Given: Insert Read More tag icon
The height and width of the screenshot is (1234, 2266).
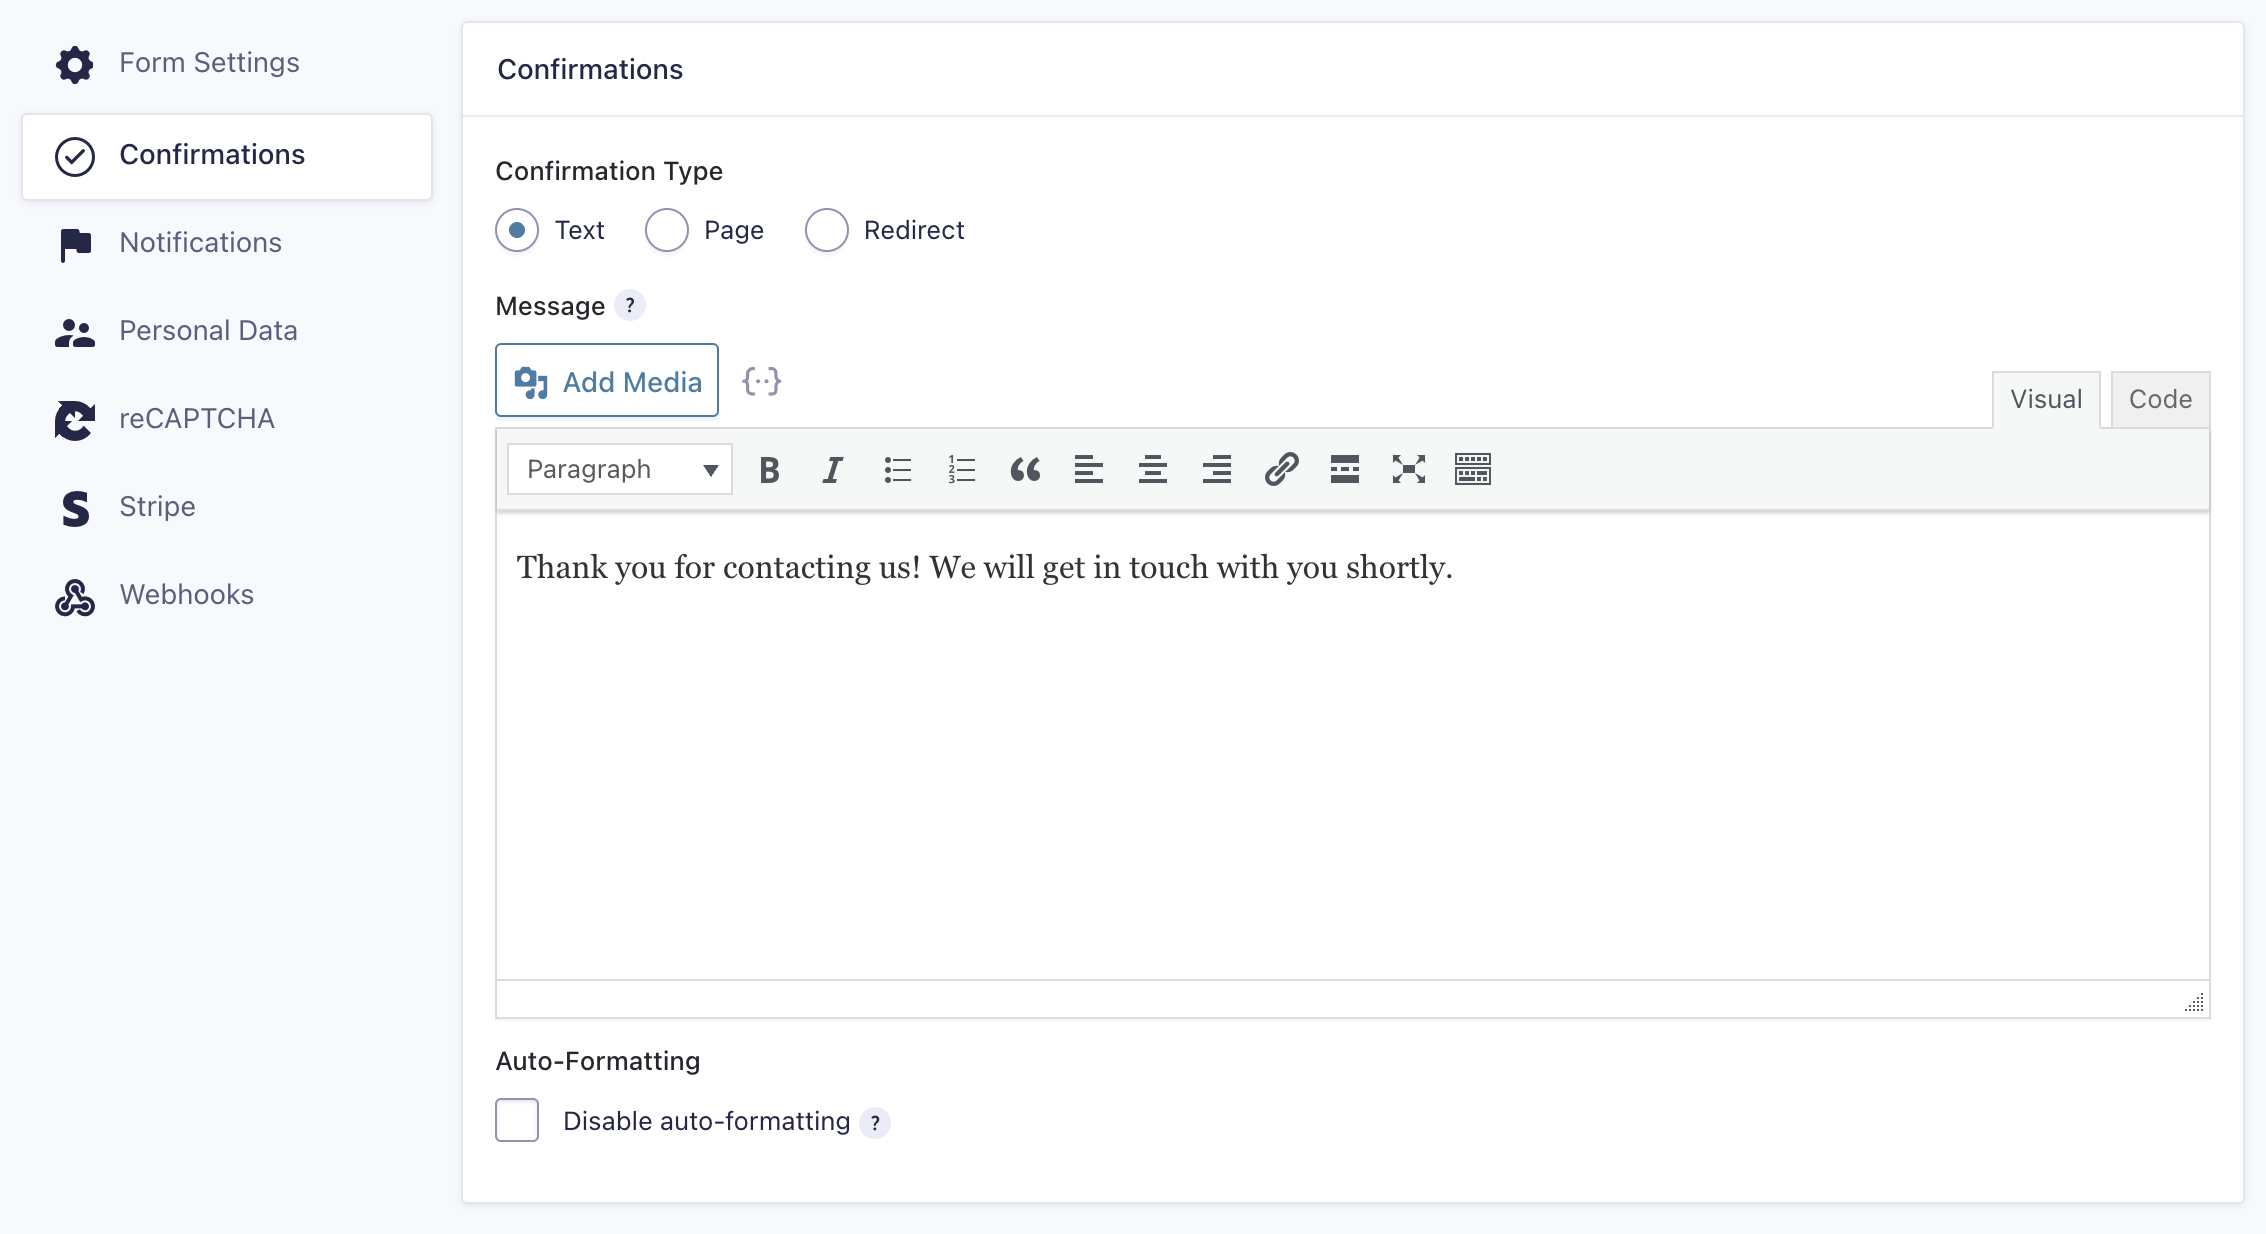Looking at the screenshot, I should pos(1345,469).
